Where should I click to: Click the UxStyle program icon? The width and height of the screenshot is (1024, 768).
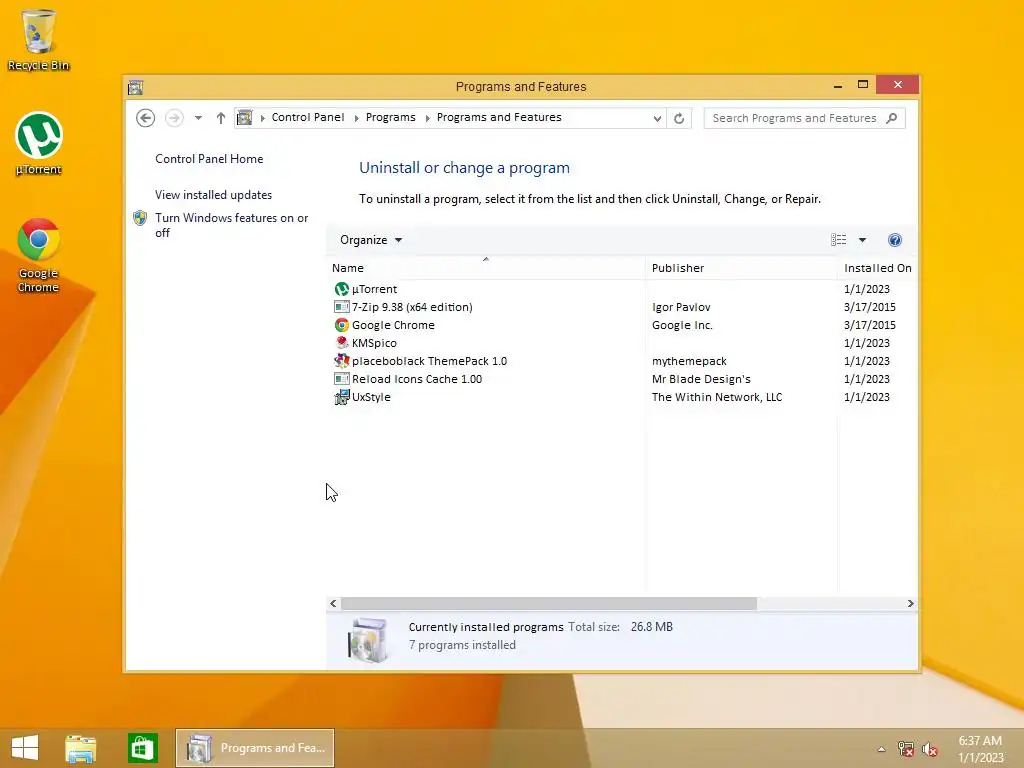click(x=342, y=397)
